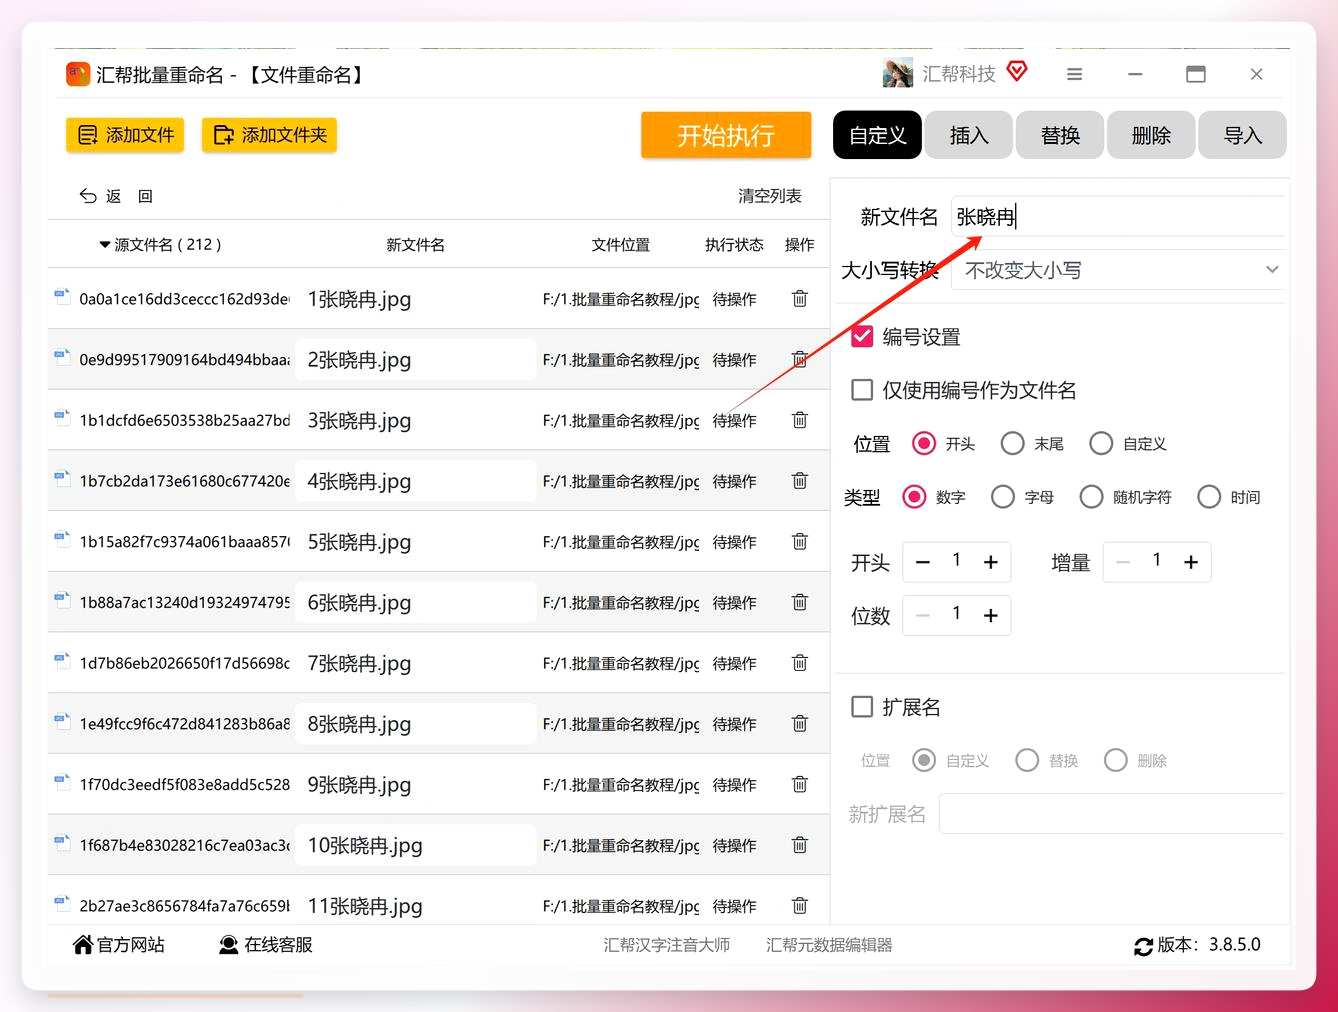The height and width of the screenshot is (1012, 1338).
Task: Increase the 增量 increment value with plus
Action: click(x=1191, y=562)
